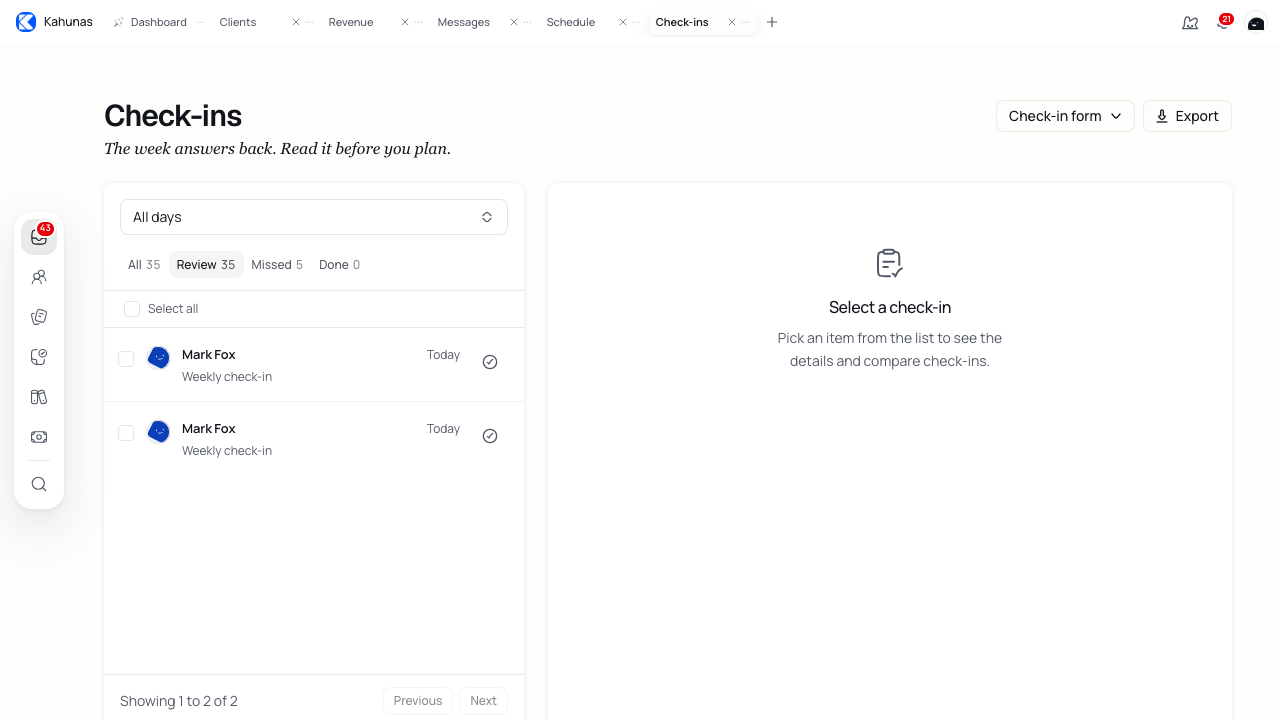Tick the Select all checkbox
The height and width of the screenshot is (720, 1280).
[x=132, y=309]
